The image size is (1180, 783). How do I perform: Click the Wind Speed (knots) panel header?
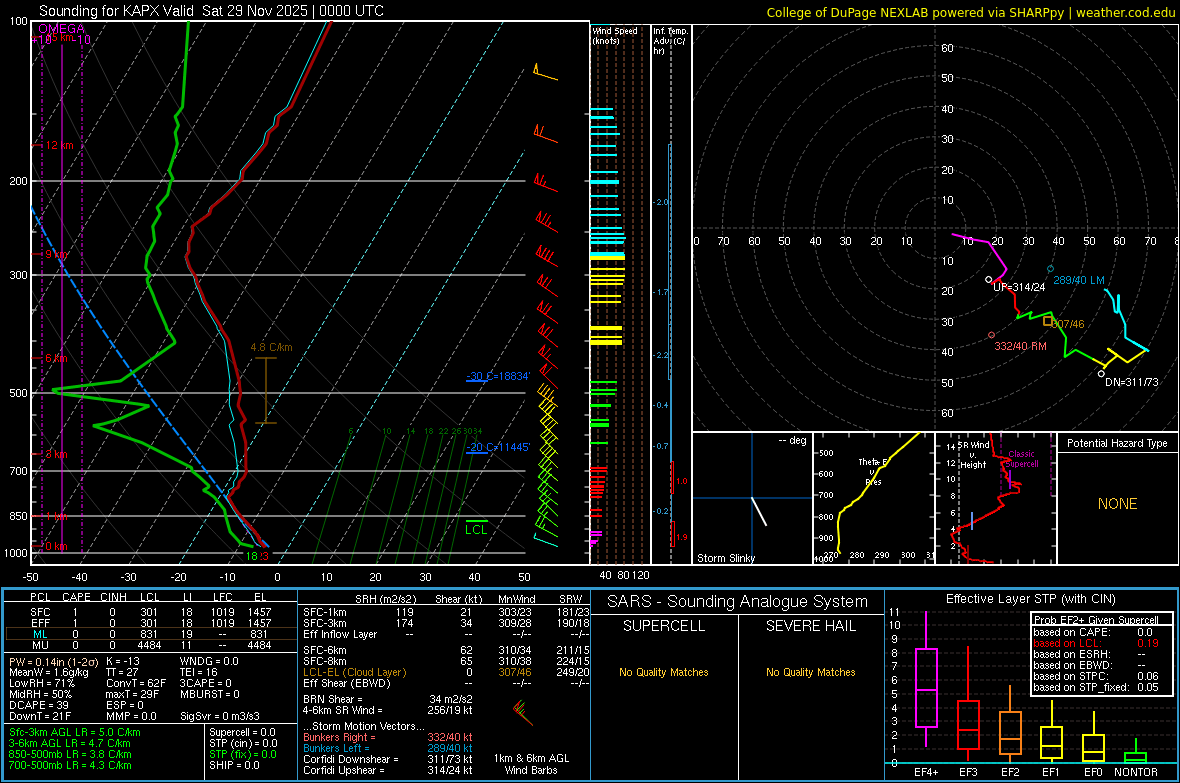point(615,35)
